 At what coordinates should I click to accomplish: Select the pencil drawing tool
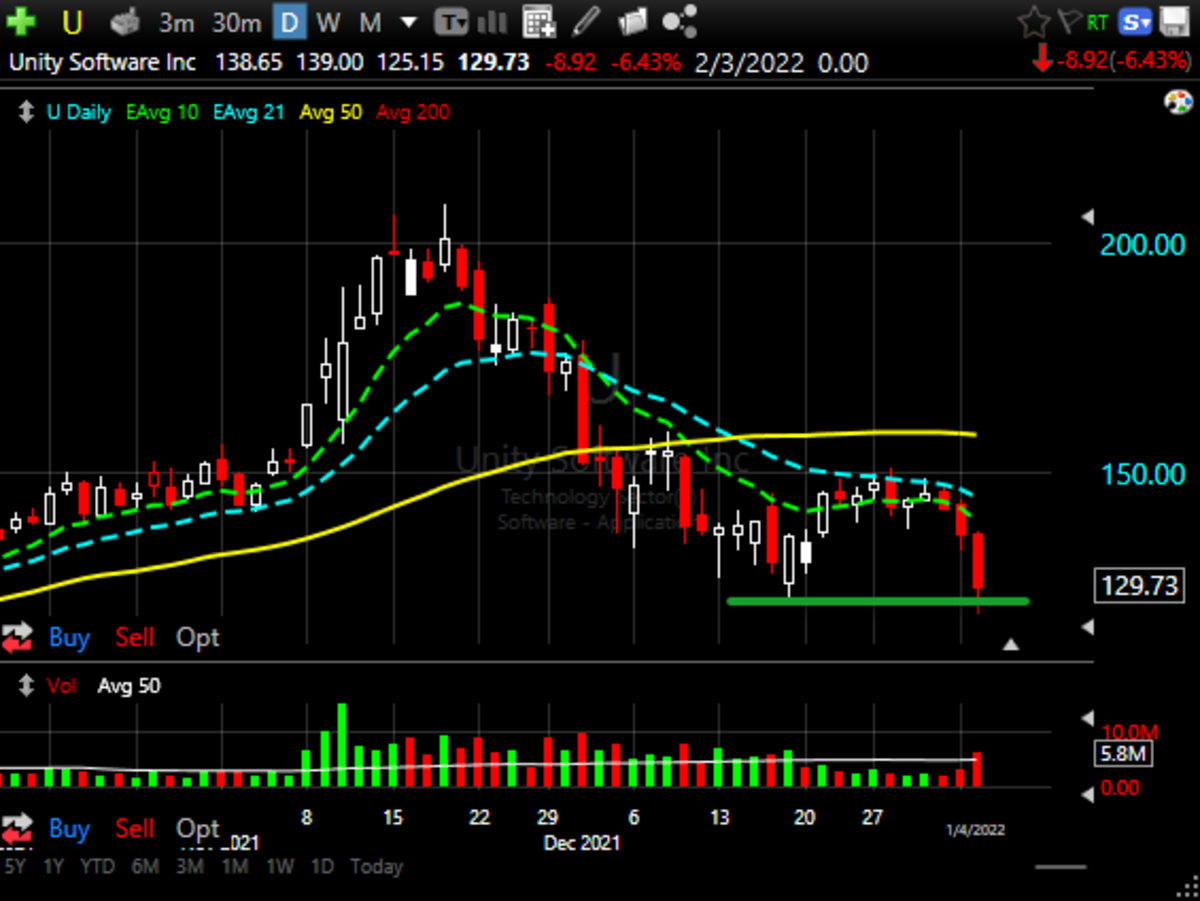pos(586,21)
